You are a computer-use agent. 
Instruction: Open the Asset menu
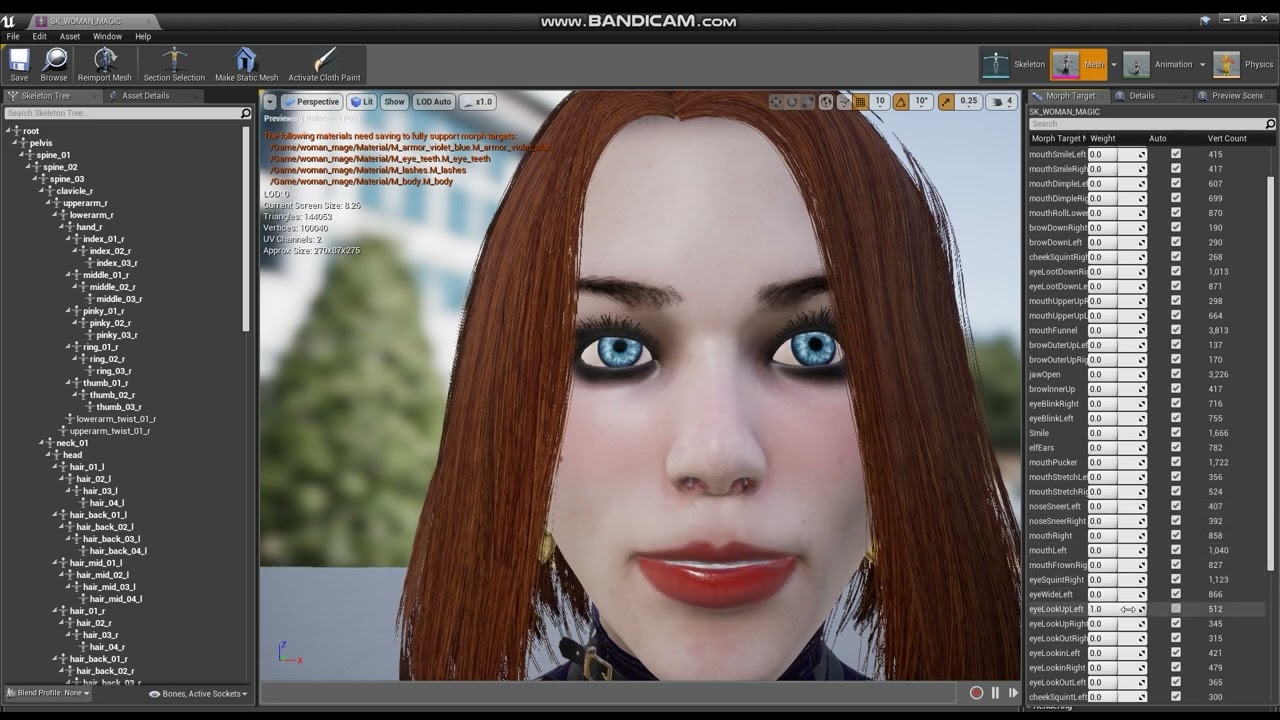pos(70,36)
